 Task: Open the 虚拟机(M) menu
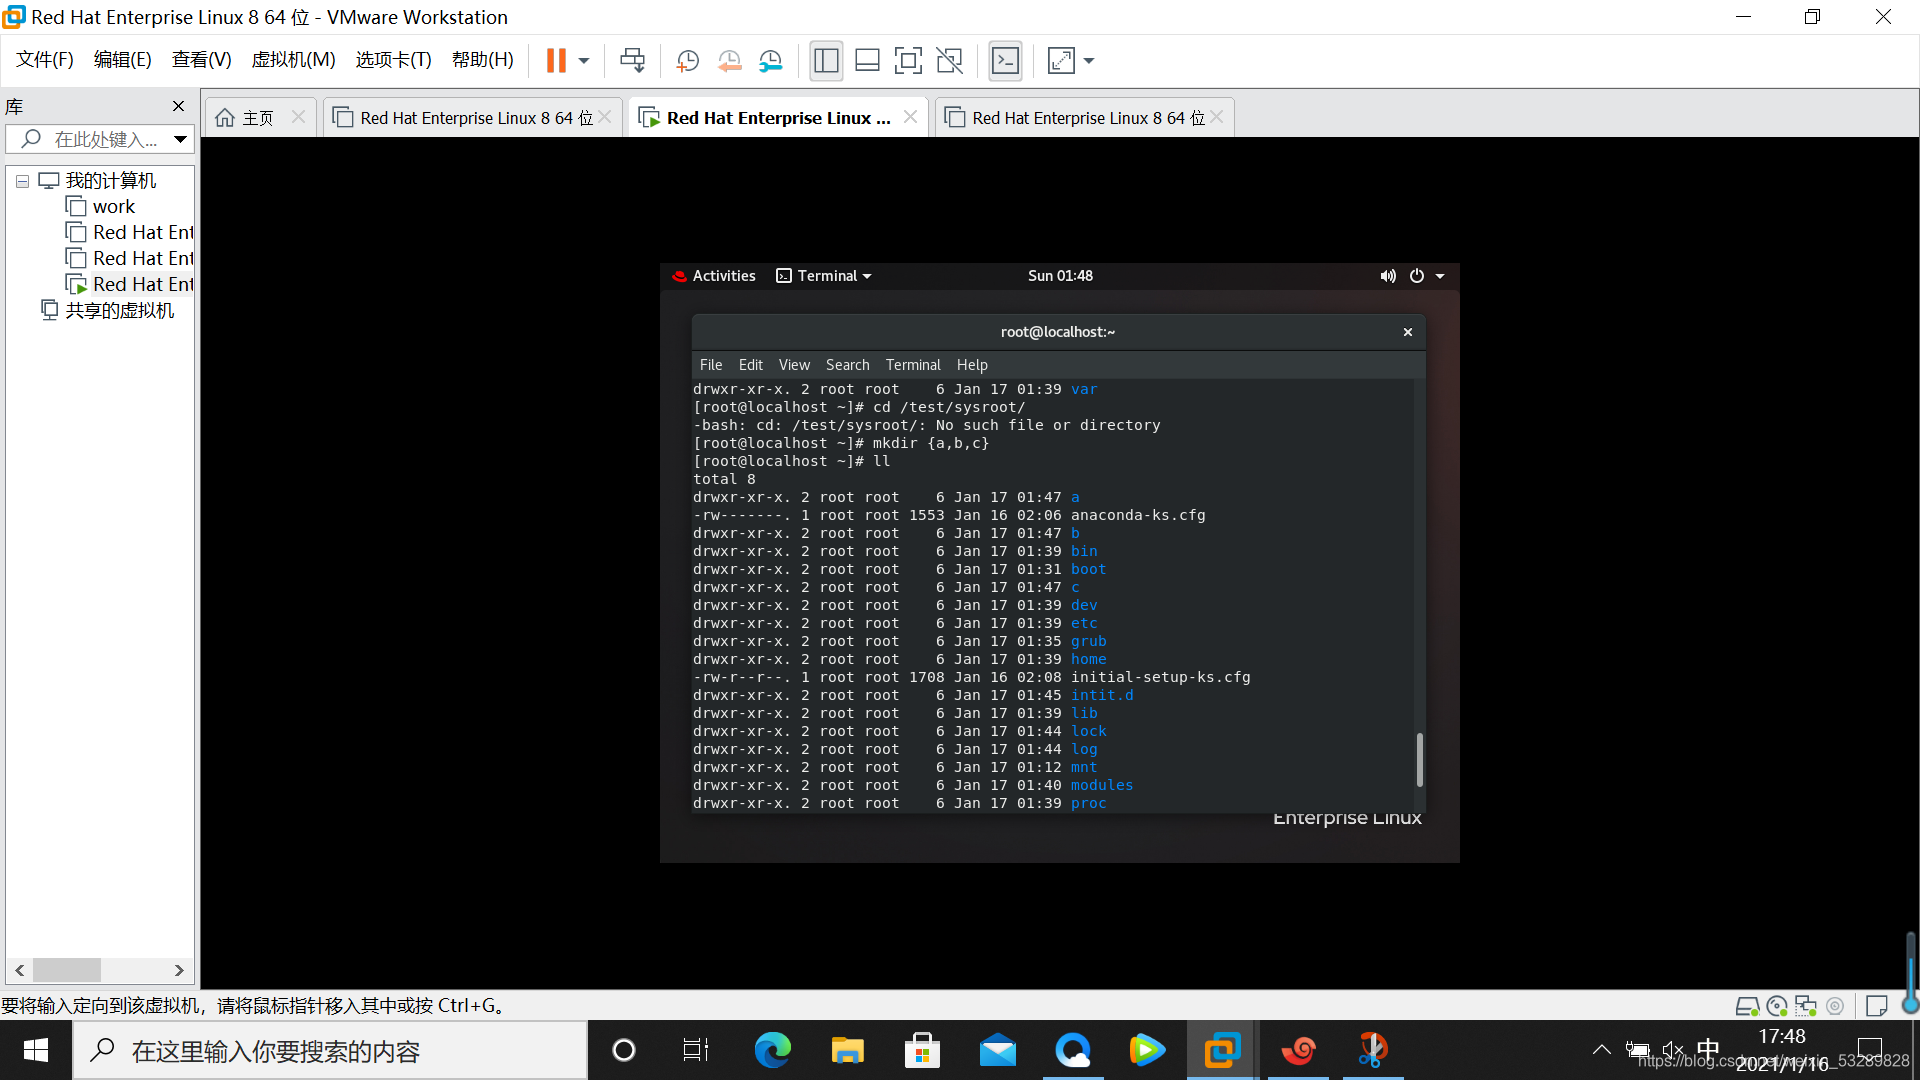pyautogui.click(x=293, y=60)
